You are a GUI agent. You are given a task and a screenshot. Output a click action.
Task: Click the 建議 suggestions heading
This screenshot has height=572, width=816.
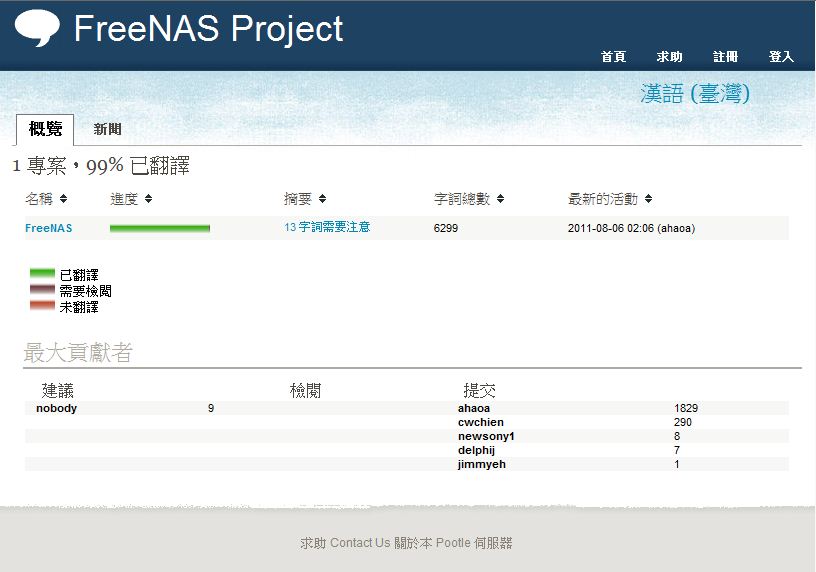coord(58,390)
